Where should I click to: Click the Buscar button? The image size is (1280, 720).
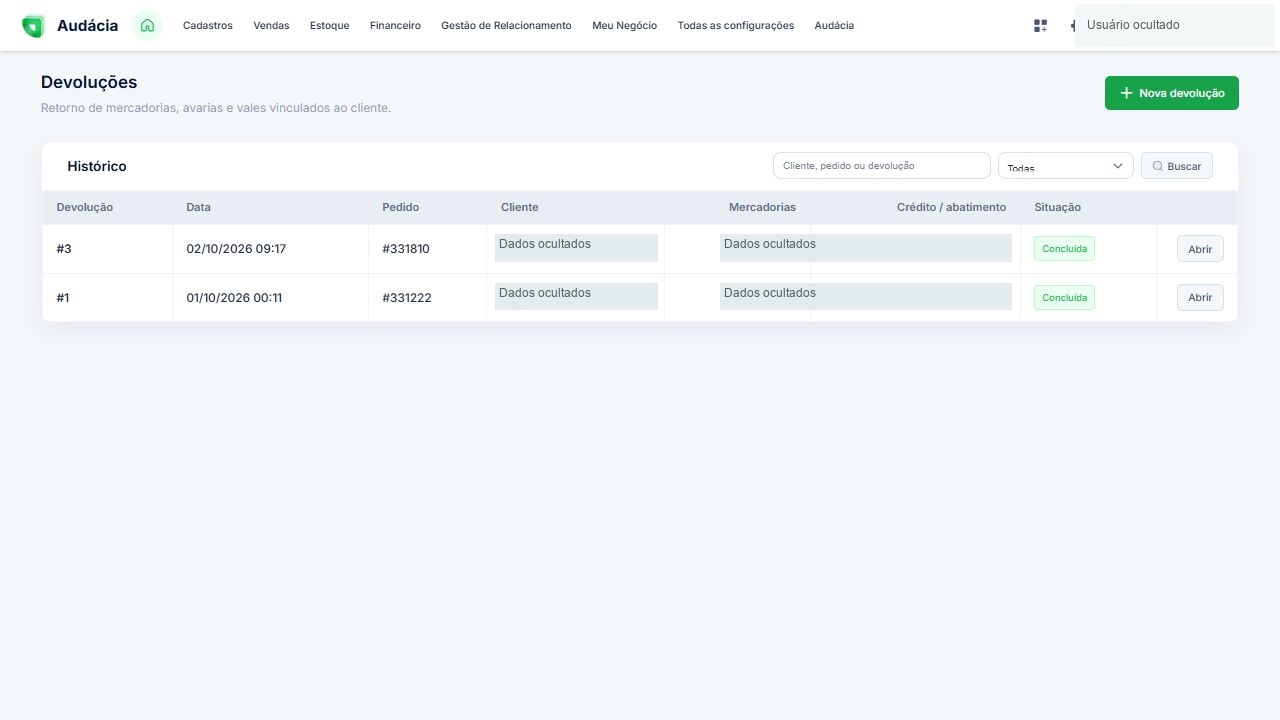click(x=1177, y=166)
